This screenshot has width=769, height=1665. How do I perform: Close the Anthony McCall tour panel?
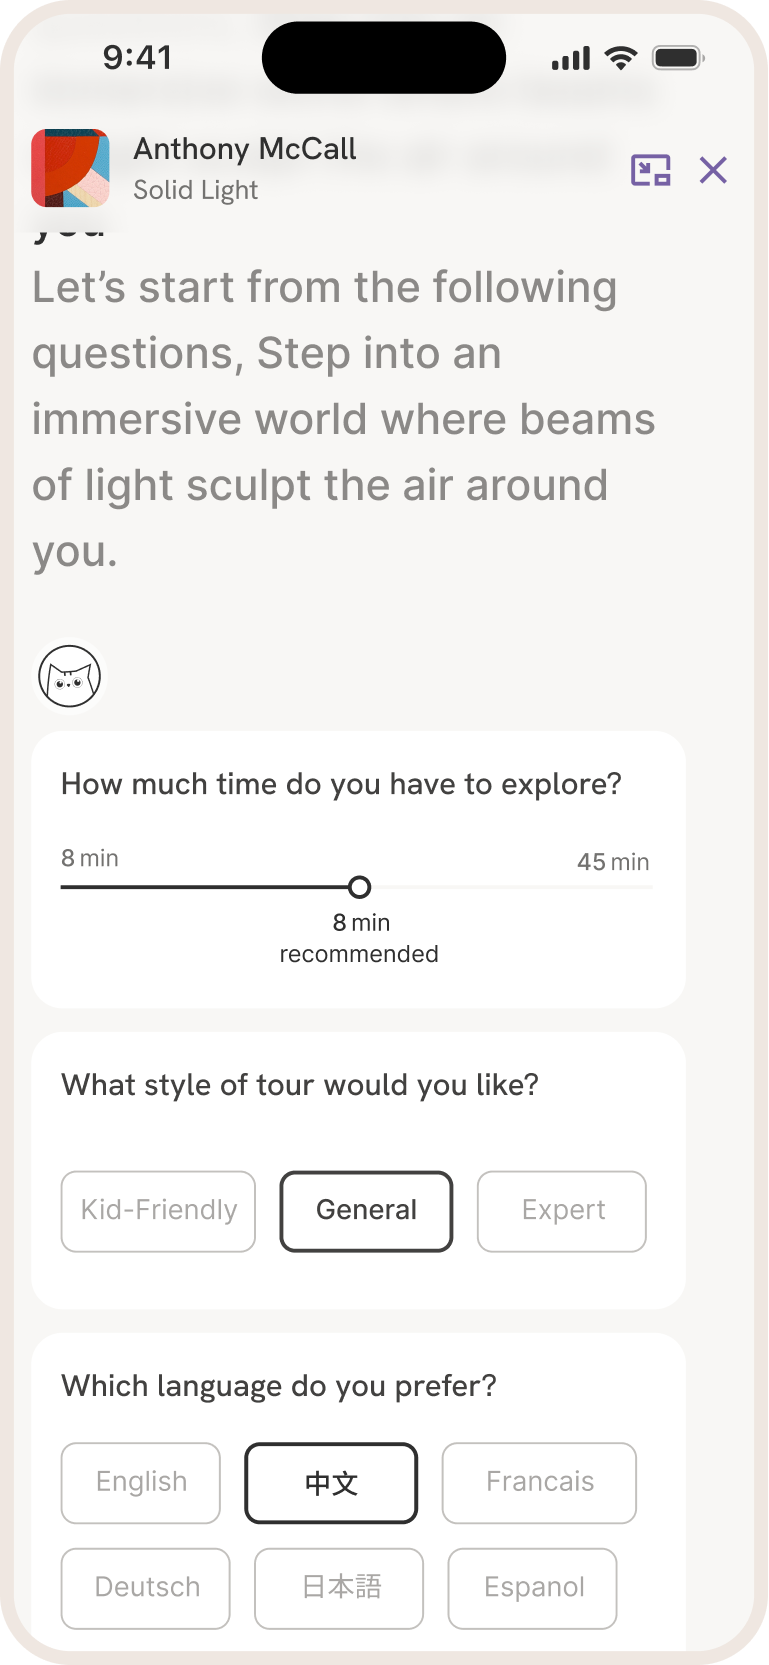713,170
